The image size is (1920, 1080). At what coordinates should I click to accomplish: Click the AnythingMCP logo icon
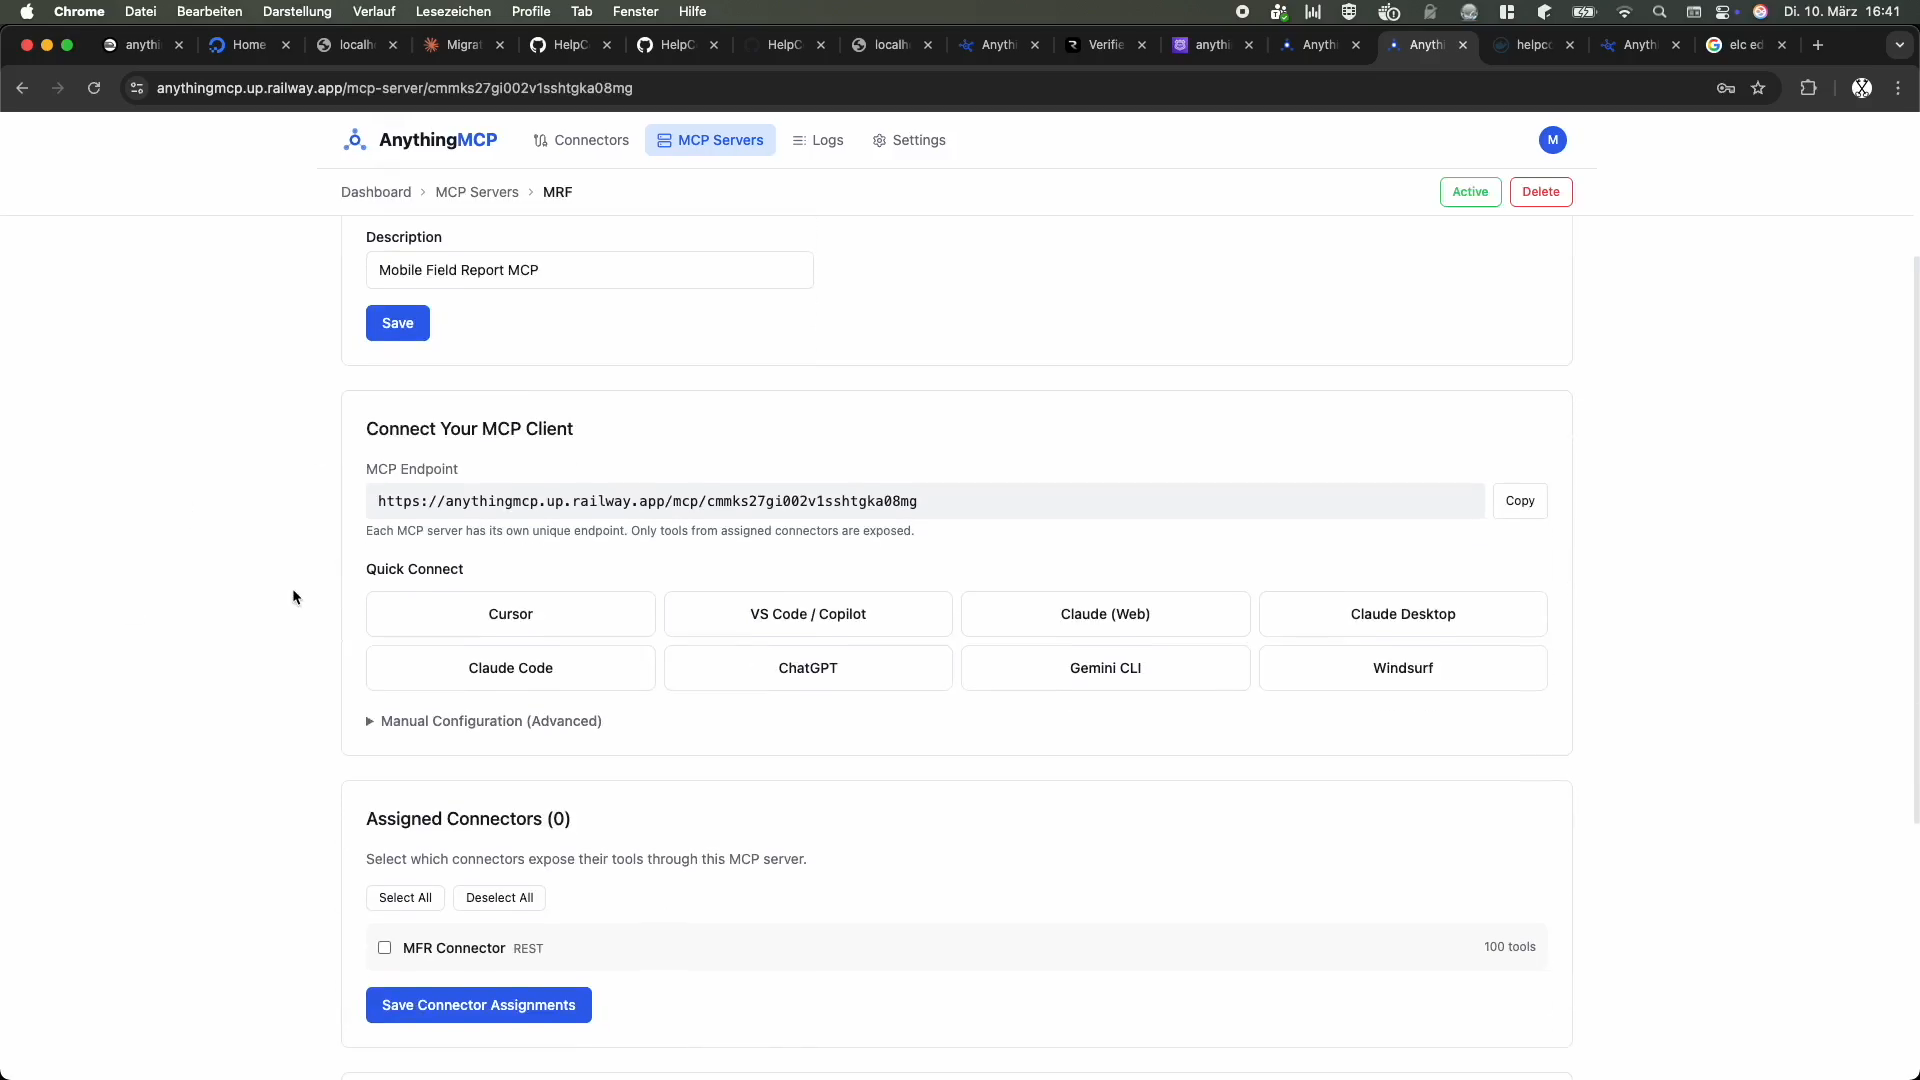click(354, 140)
